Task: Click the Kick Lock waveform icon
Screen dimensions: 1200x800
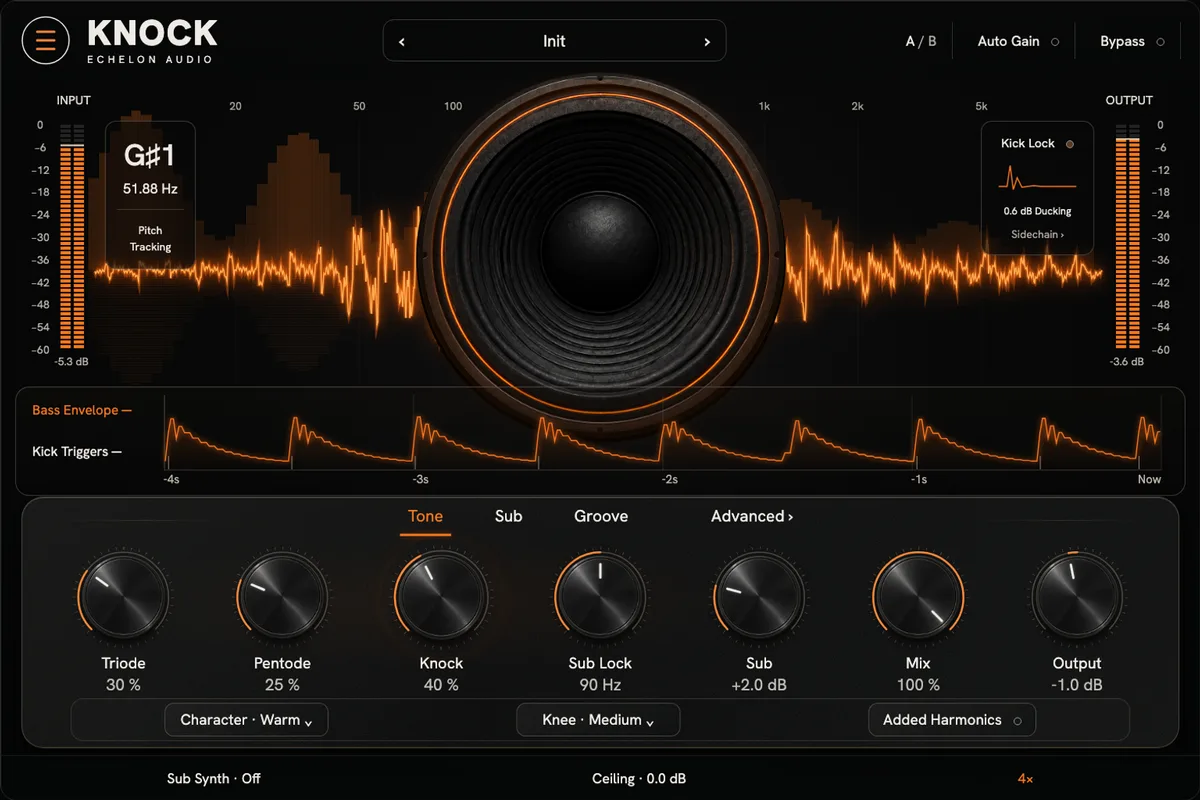Action: (1037, 179)
